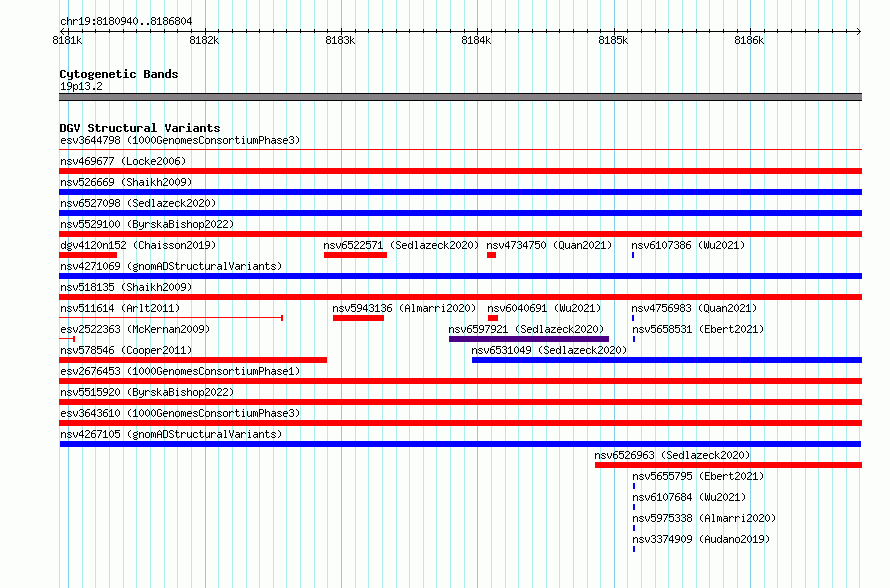Select the nsv4267105 (gnomADStructuralVariants) label
Image resolution: width=890 pixels, height=588 pixels.
171,434
